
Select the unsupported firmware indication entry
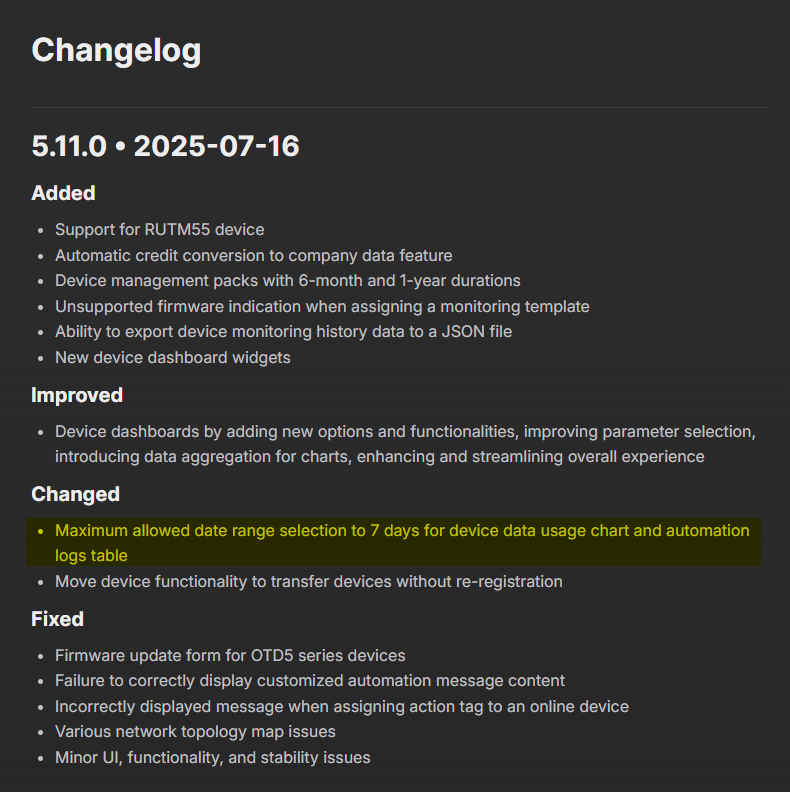coord(322,307)
